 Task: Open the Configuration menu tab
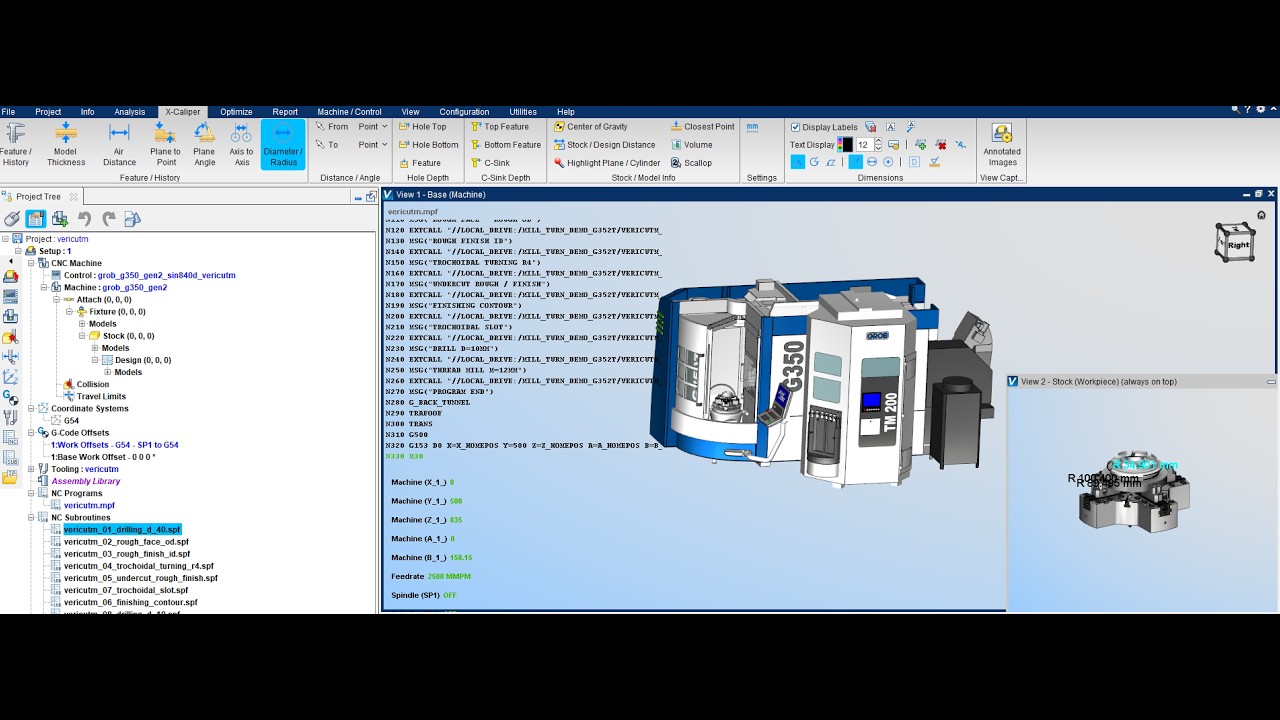464,112
